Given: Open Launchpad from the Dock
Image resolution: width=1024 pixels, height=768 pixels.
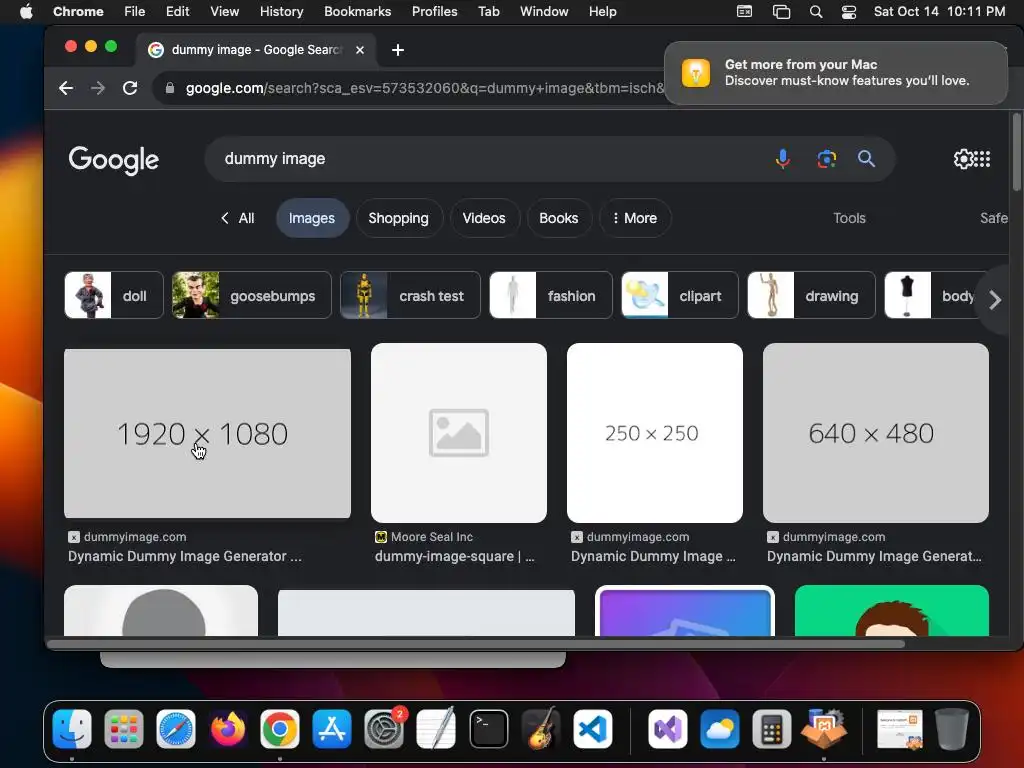Looking at the screenshot, I should coord(123,729).
